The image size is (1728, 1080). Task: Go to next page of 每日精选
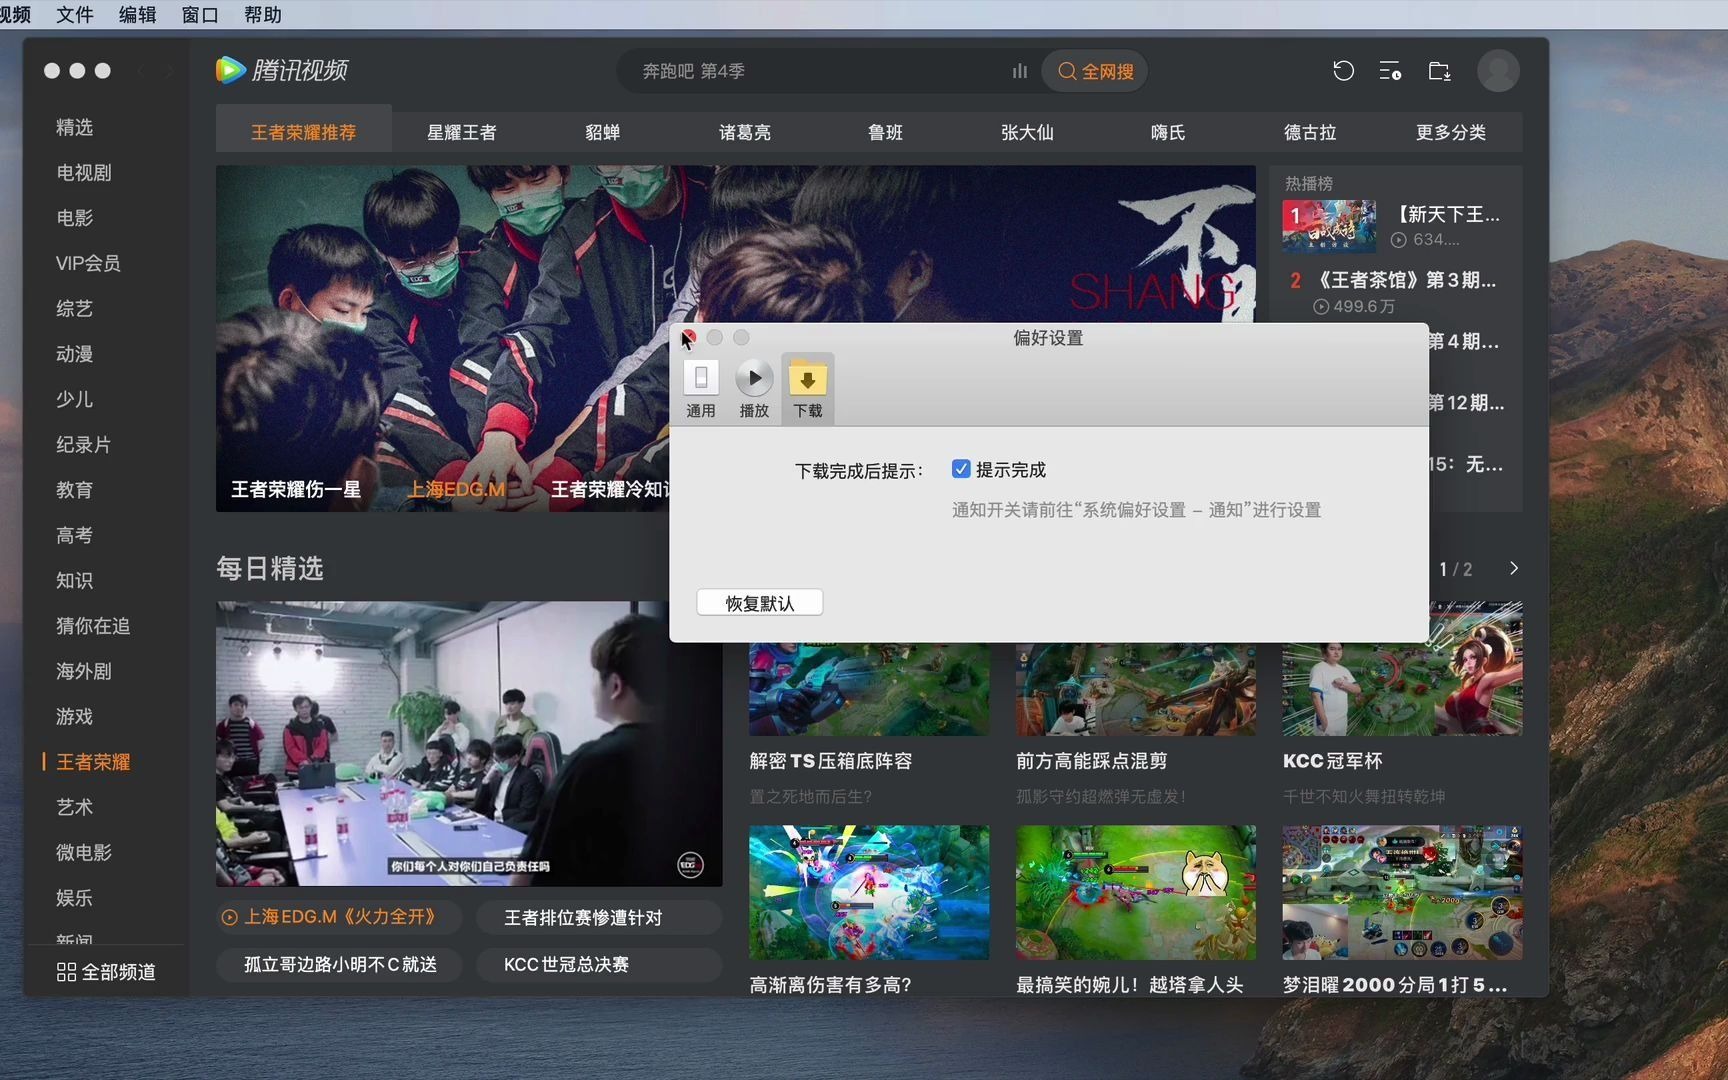click(x=1514, y=568)
